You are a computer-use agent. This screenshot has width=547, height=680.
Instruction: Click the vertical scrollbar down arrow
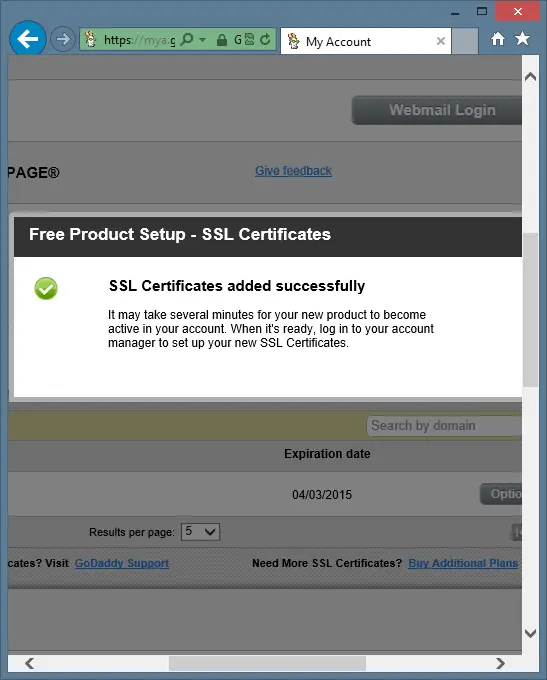pyautogui.click(x=531, y=633)
